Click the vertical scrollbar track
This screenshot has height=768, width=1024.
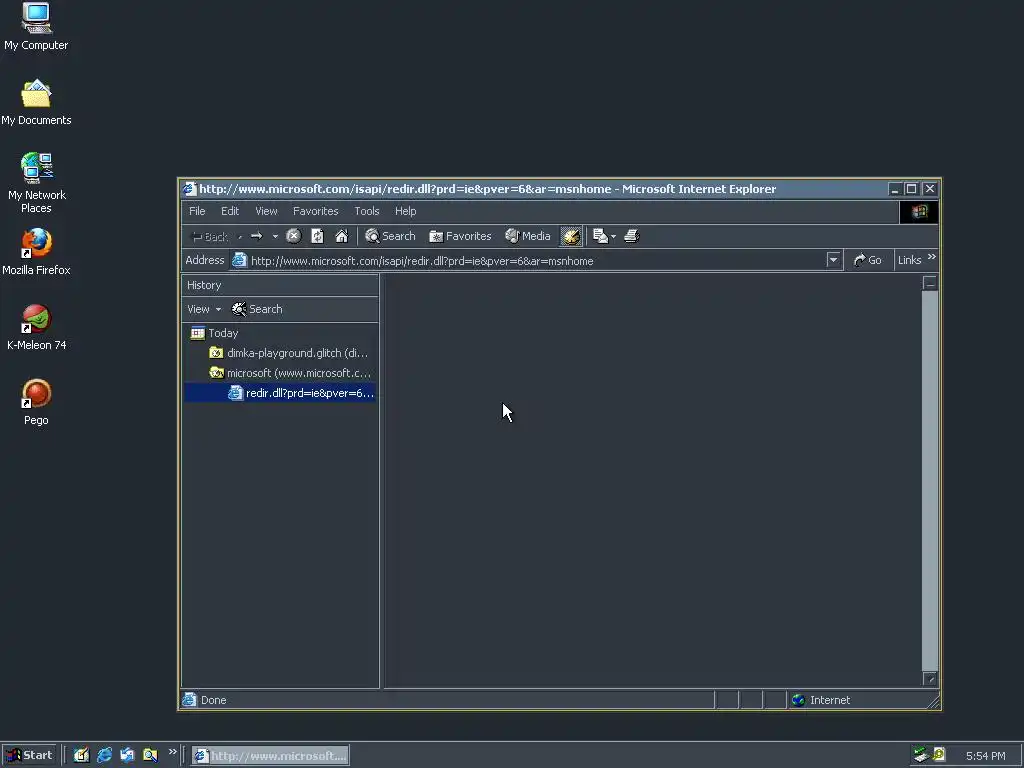coord(930,481)
